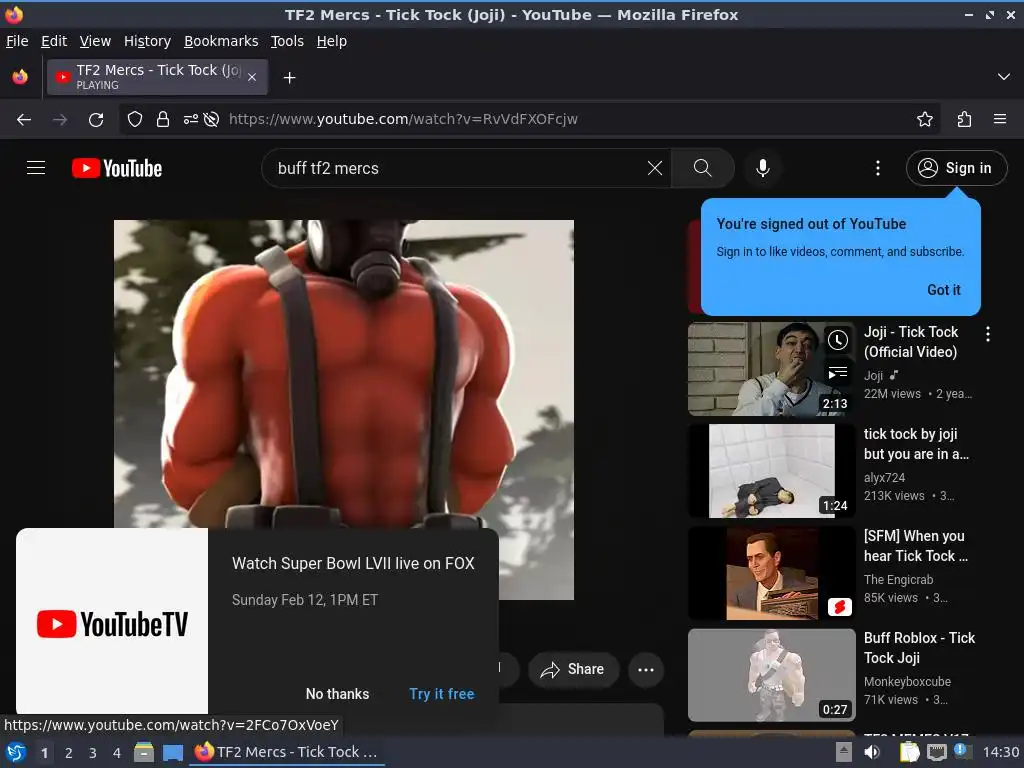This screenshot has height=768, width=1024.
Task: Click the address bar URL
Action: click(x=403, y=120)
